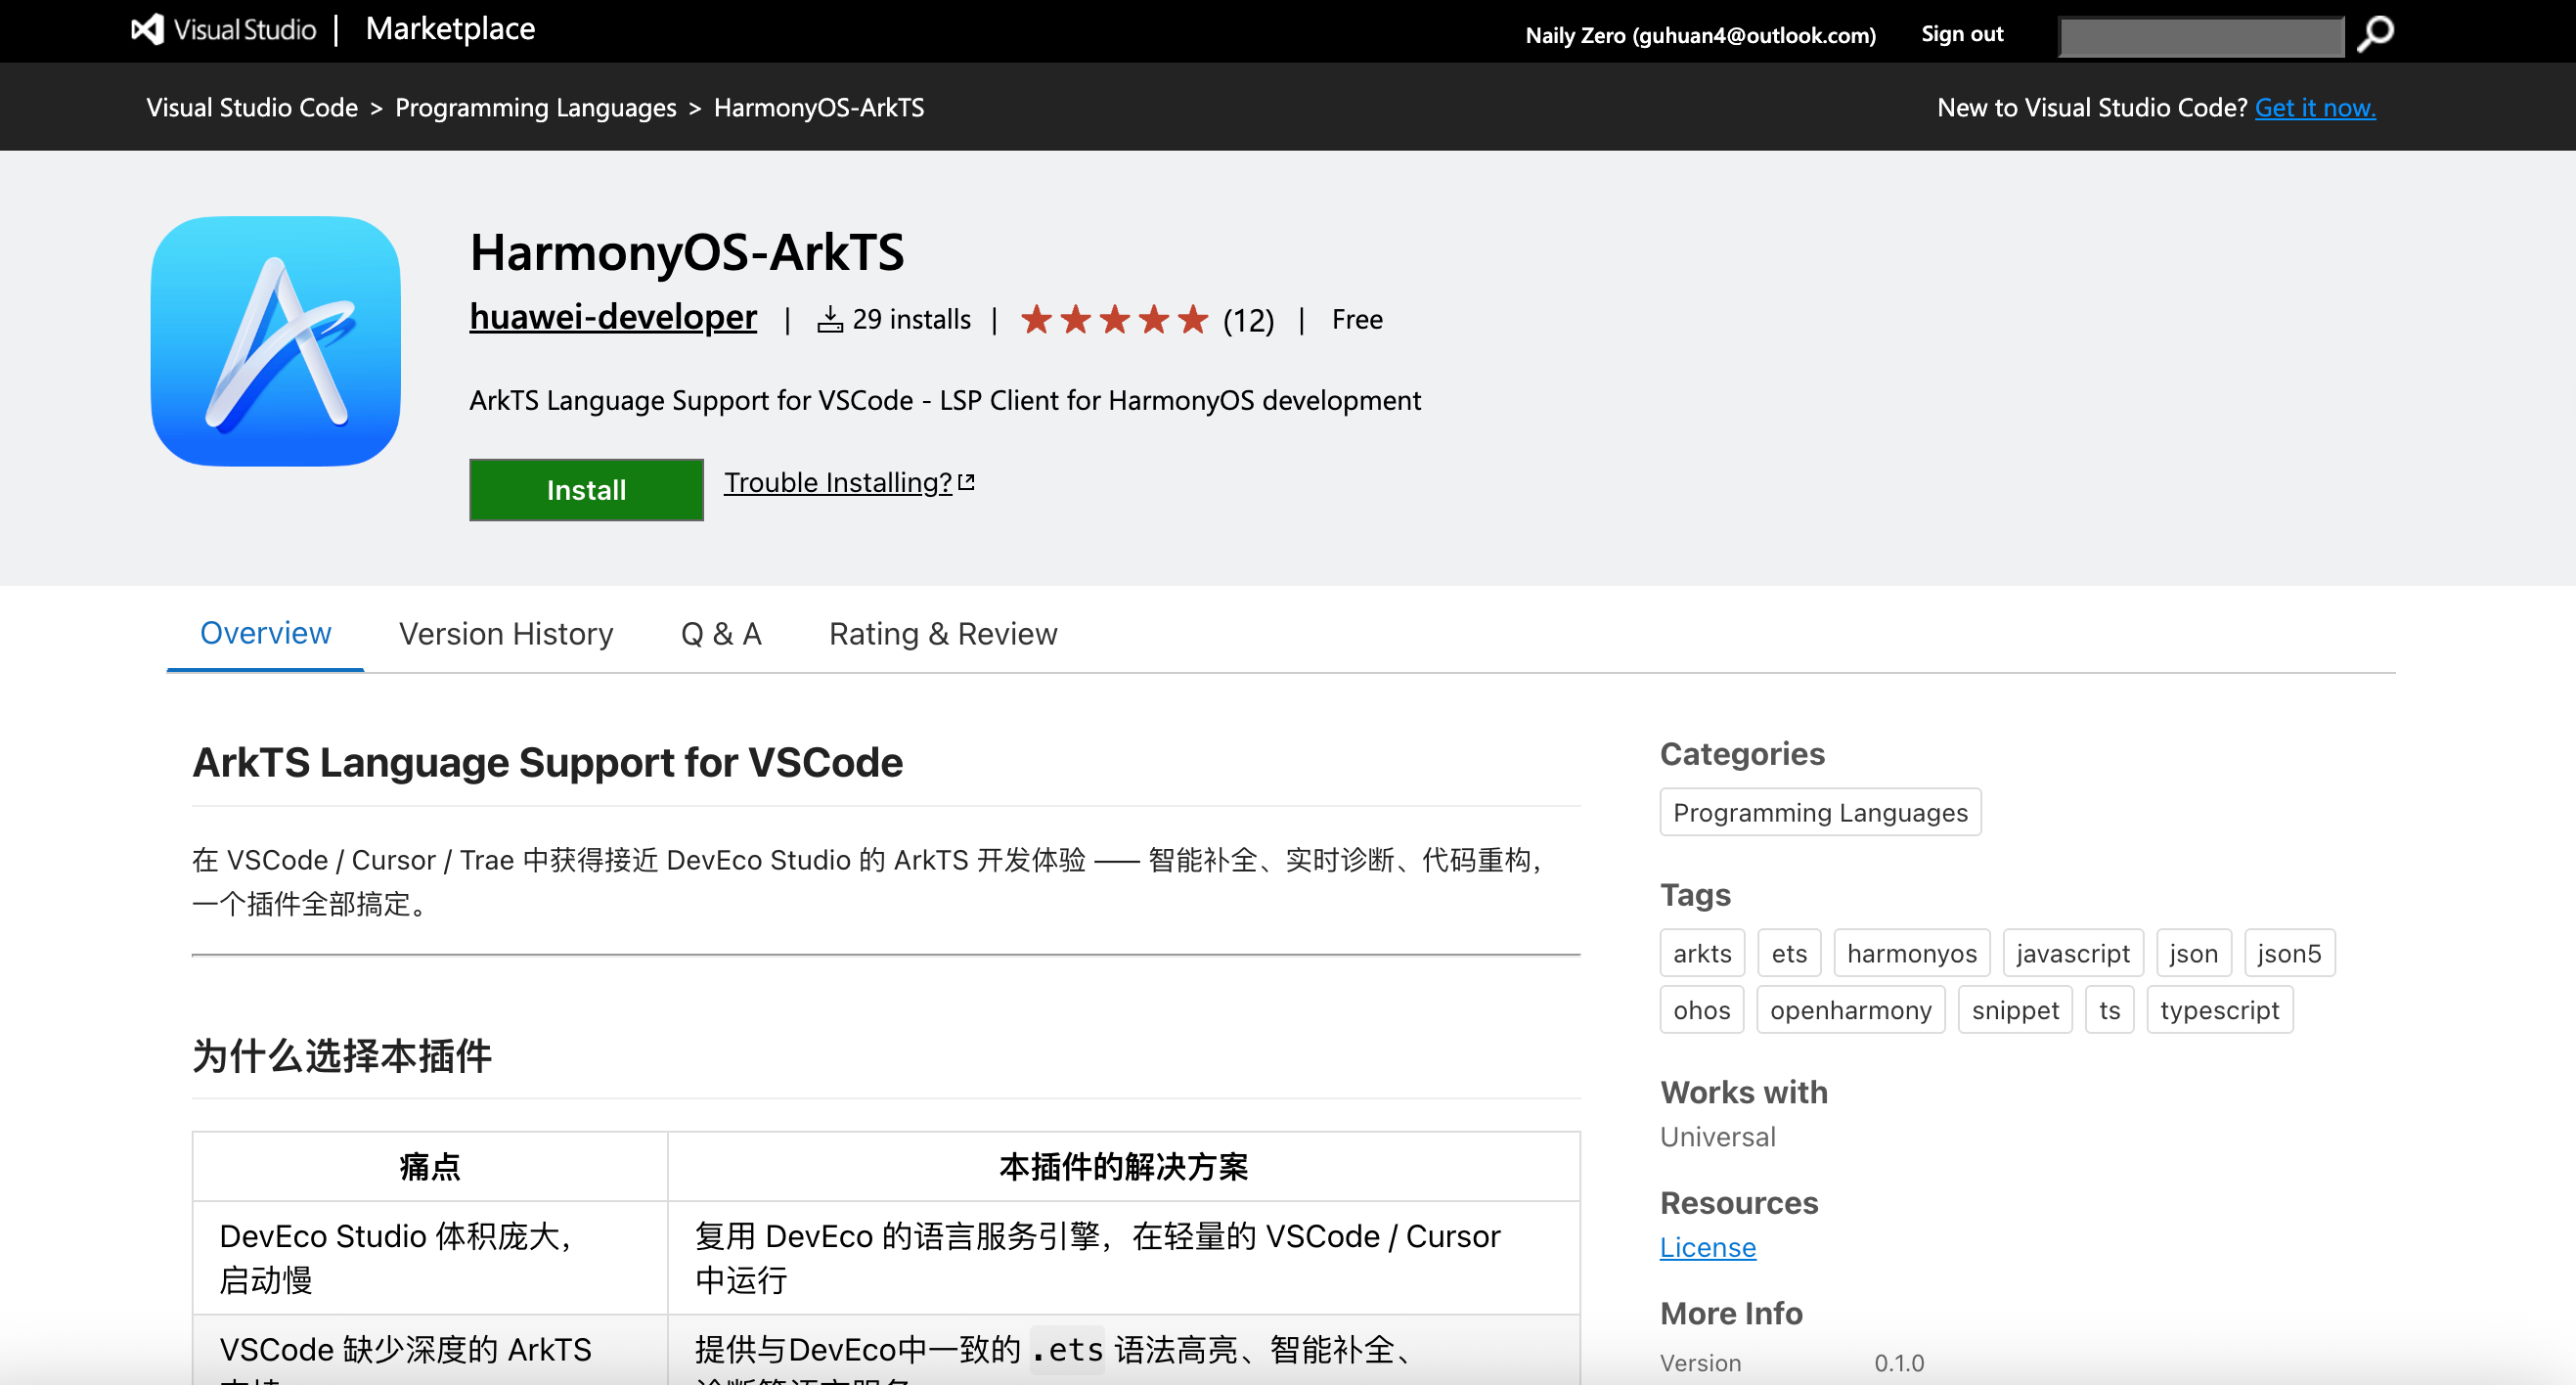Click the installs download icon
Screen dimensions: 2576x1385
pos(829,320)
